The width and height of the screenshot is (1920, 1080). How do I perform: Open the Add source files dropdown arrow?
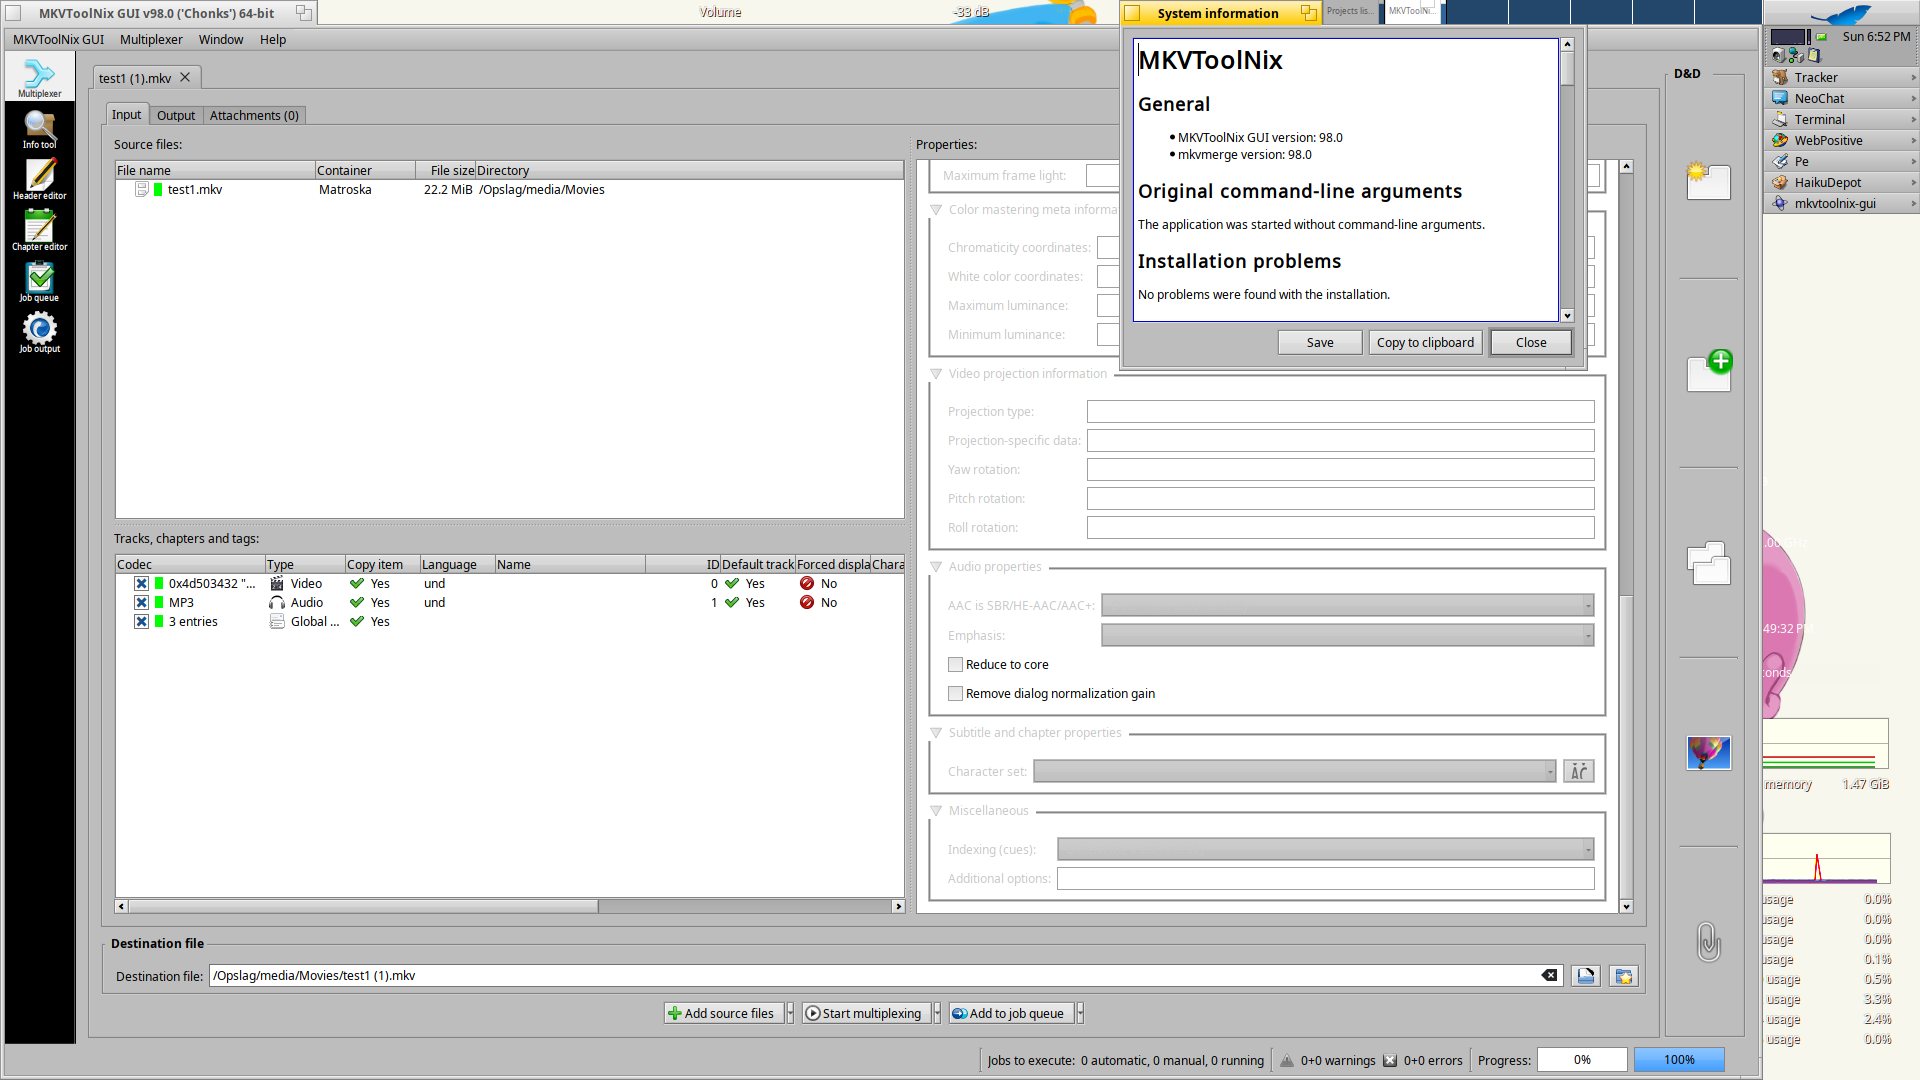[790, 1013]
